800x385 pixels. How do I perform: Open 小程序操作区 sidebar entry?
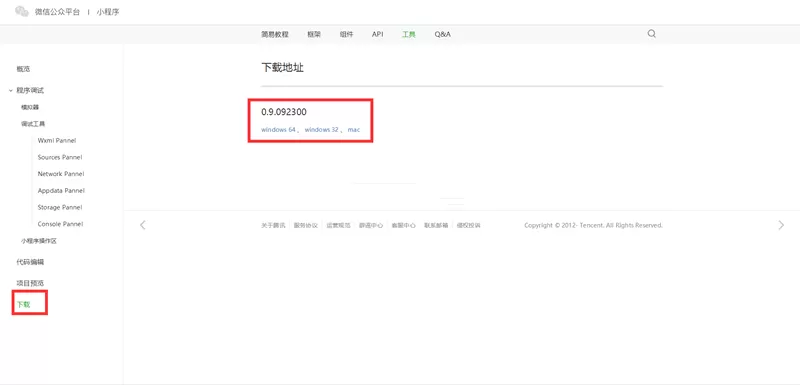pyautogui.click(x=39, y=241)
